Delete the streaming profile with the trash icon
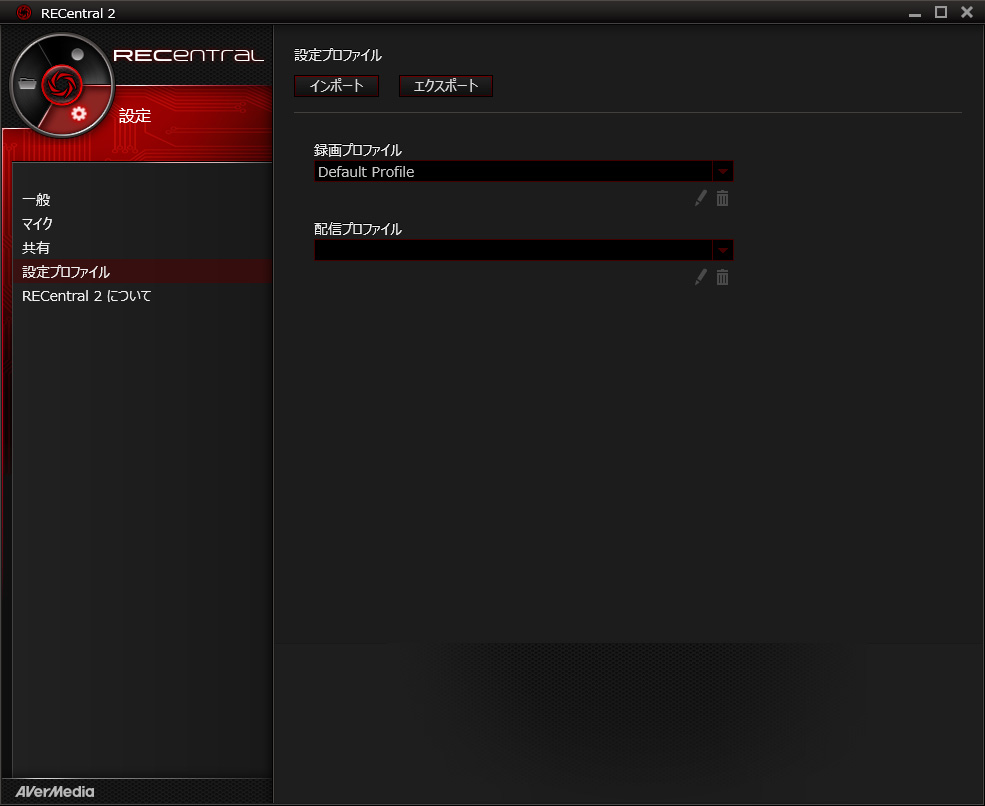Image resolution: width=985 pixels, height=806 pixels. [x=722, y=277]
